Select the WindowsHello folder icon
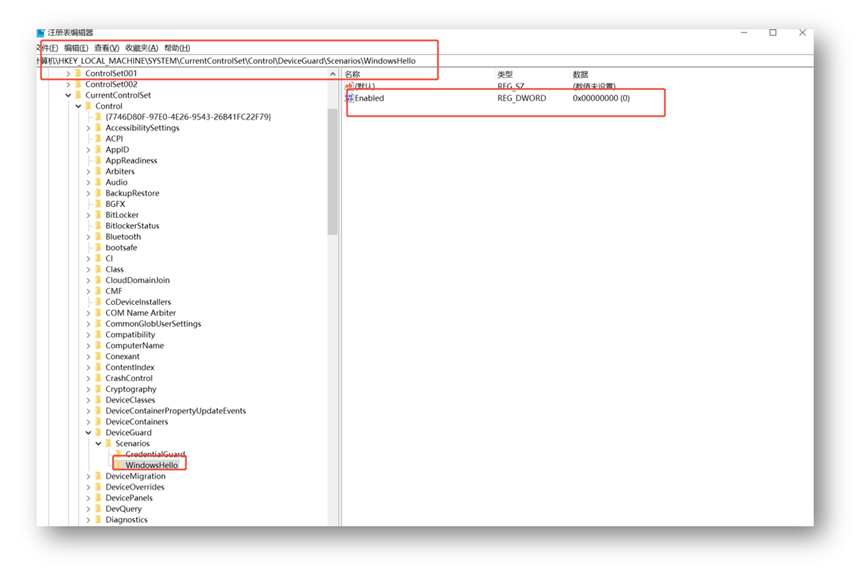Image resolution: width=865 pixels, height=568 pixels. (119, 465)
